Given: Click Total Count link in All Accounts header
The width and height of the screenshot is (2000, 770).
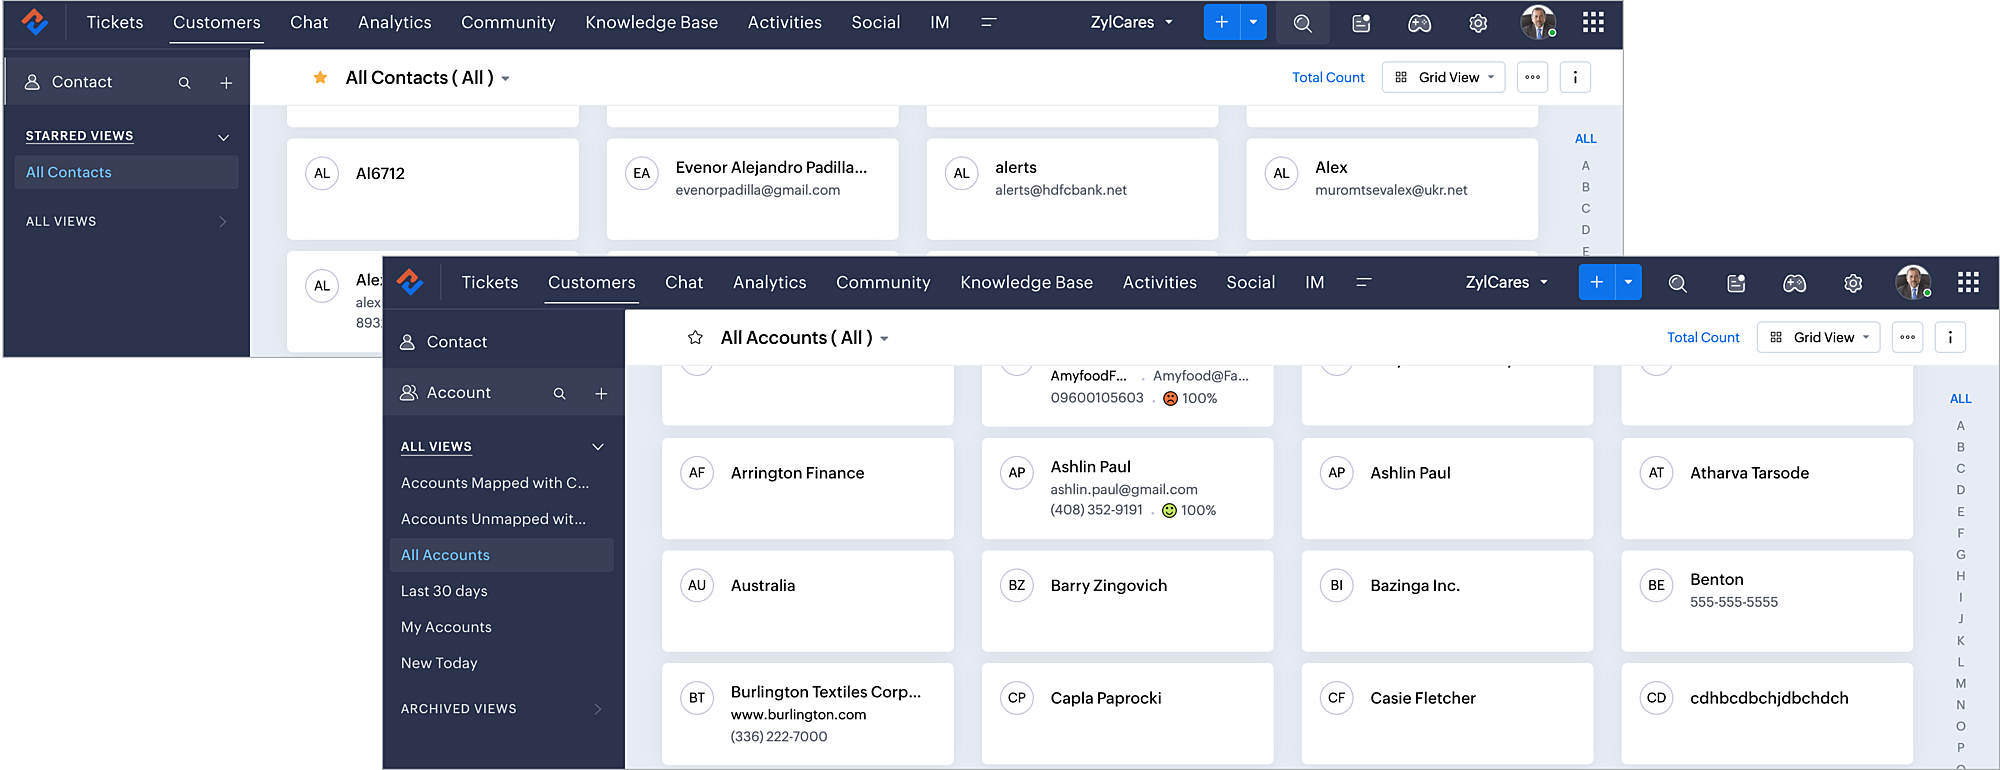Looking at the screenshot, I should pos(1702,337).
